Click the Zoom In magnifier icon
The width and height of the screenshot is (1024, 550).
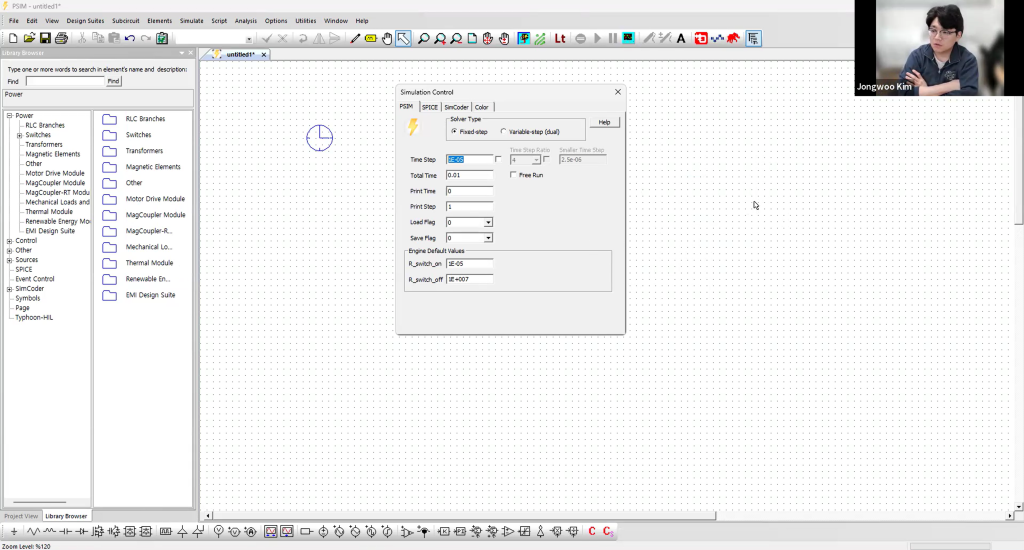click(x=440, y=39)
